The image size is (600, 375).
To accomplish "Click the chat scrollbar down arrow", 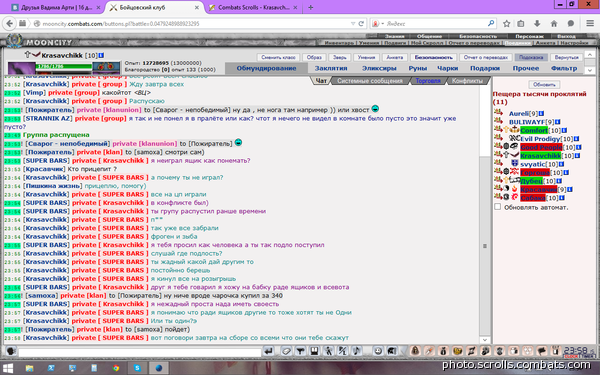I will pyautogui.click(x=484, y=339).
